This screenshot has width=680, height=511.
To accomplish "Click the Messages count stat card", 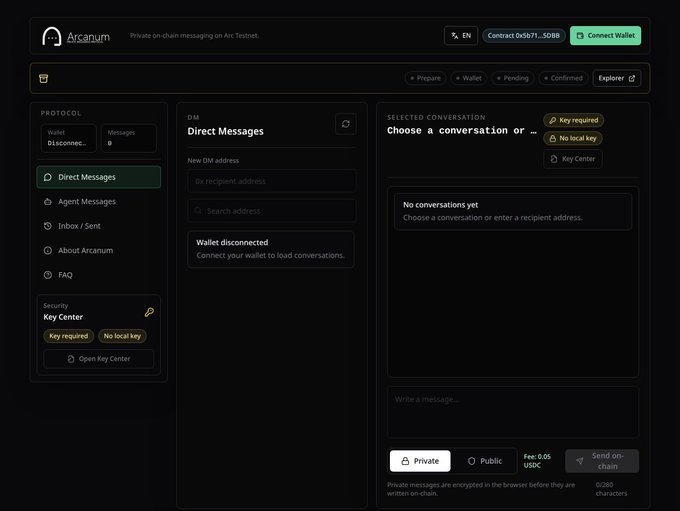I will point(129,138).
